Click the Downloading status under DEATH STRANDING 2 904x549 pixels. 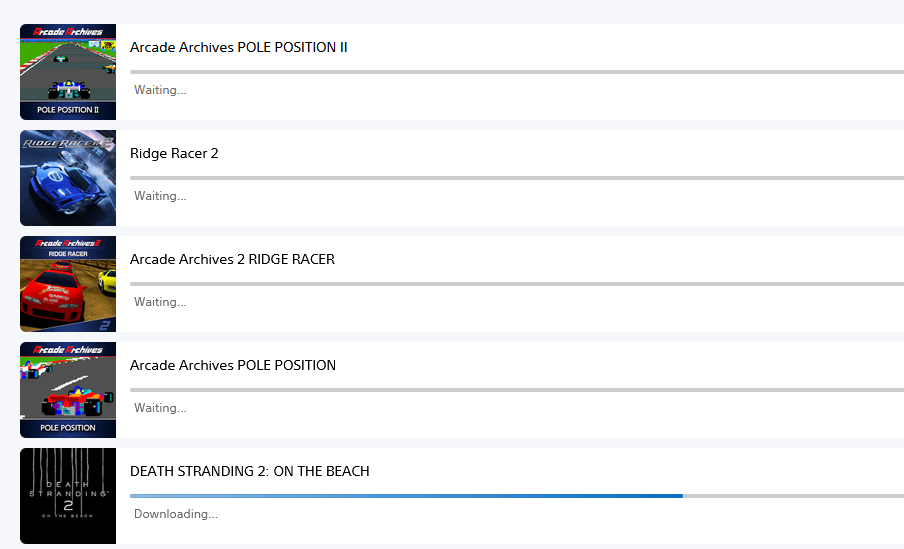[176, 514]
